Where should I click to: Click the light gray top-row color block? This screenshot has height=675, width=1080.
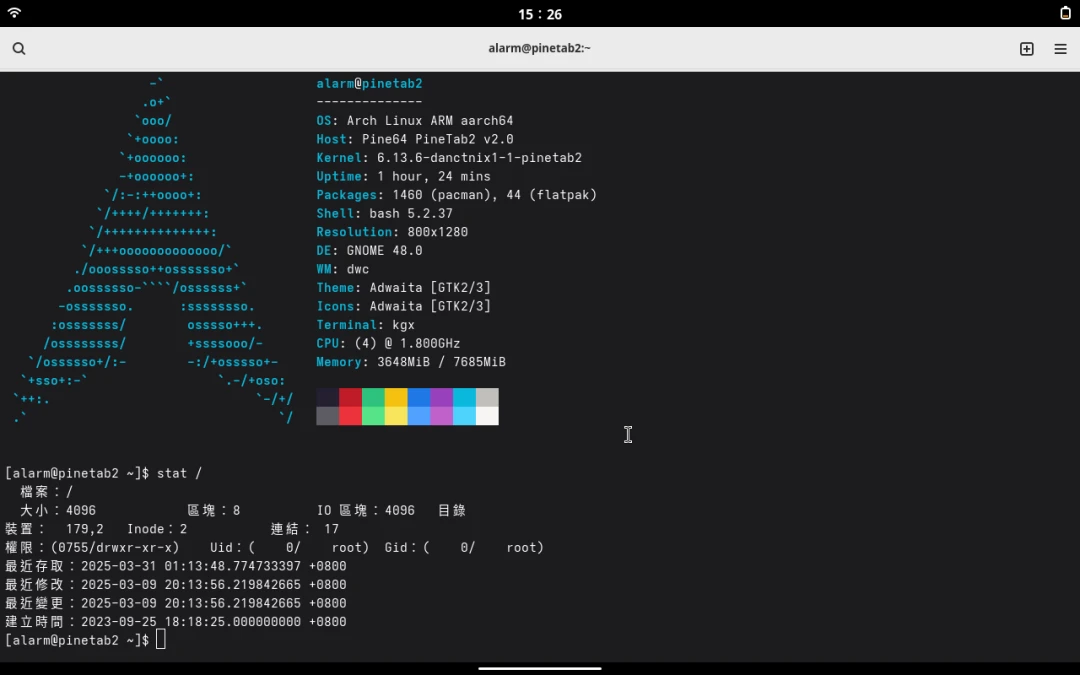pyautogui.click(x=487, y=397)
